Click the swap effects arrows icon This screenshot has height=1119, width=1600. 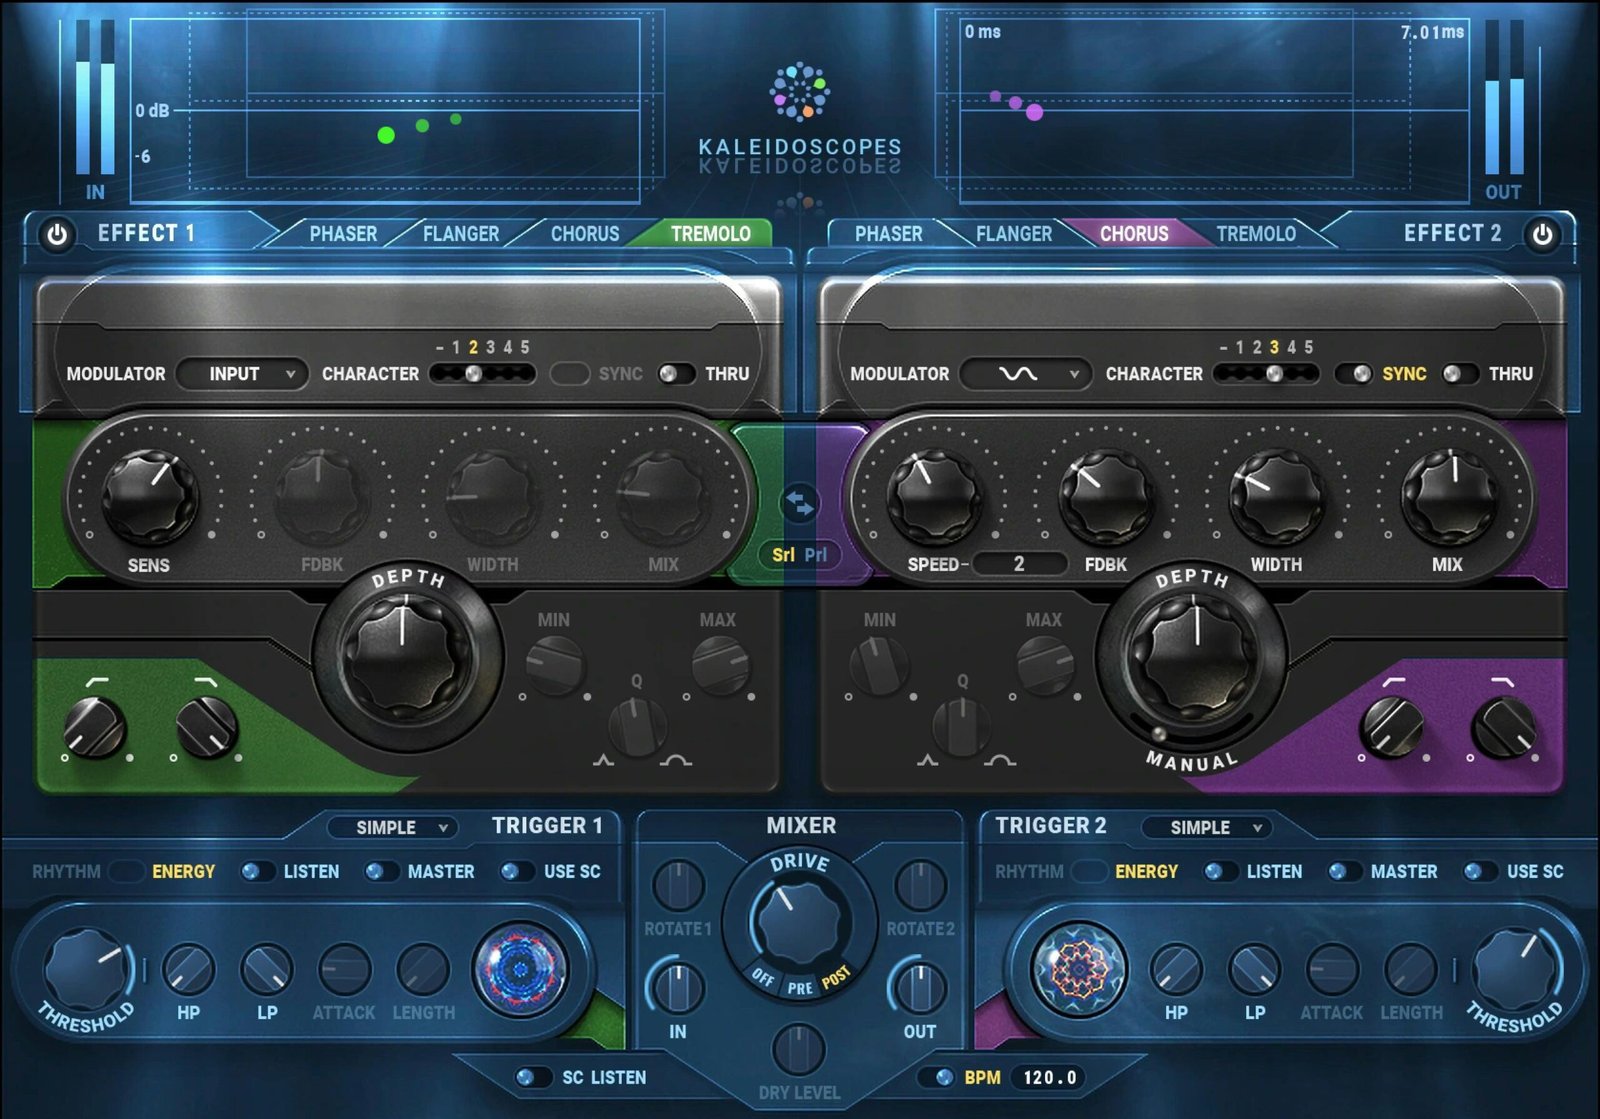click(x=799, y=503)
